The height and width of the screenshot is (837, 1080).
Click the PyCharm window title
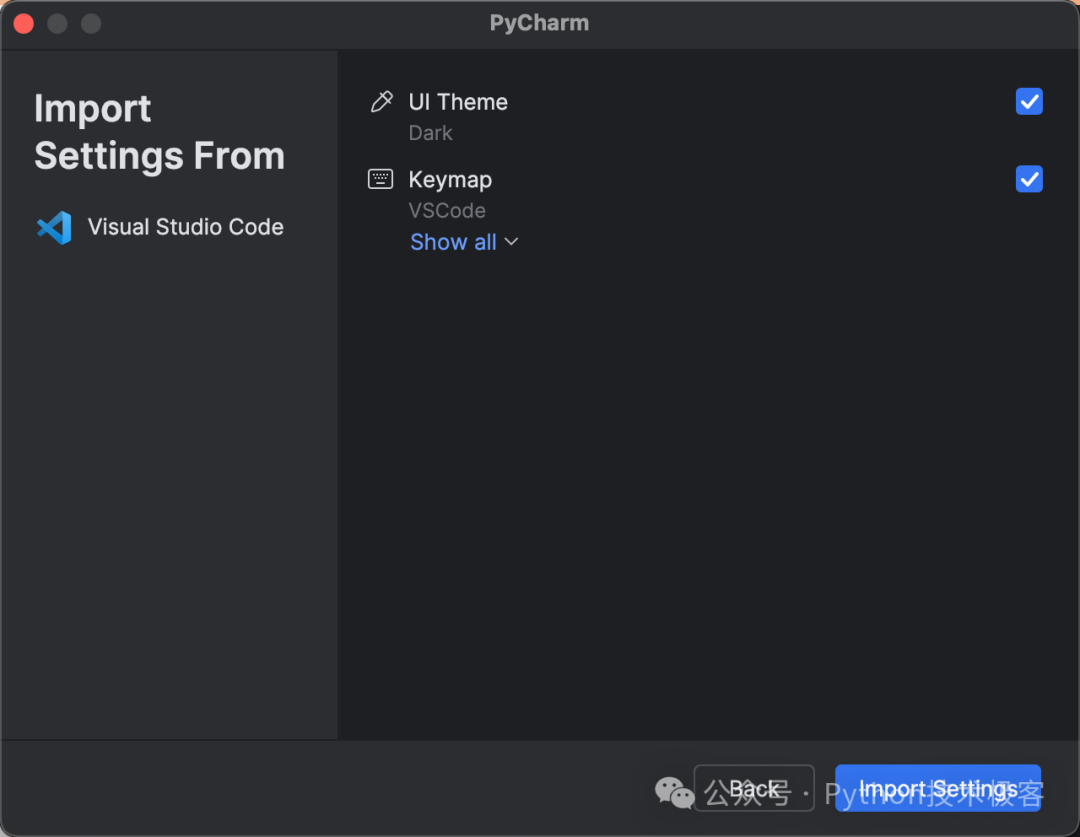tap(539, 23)
